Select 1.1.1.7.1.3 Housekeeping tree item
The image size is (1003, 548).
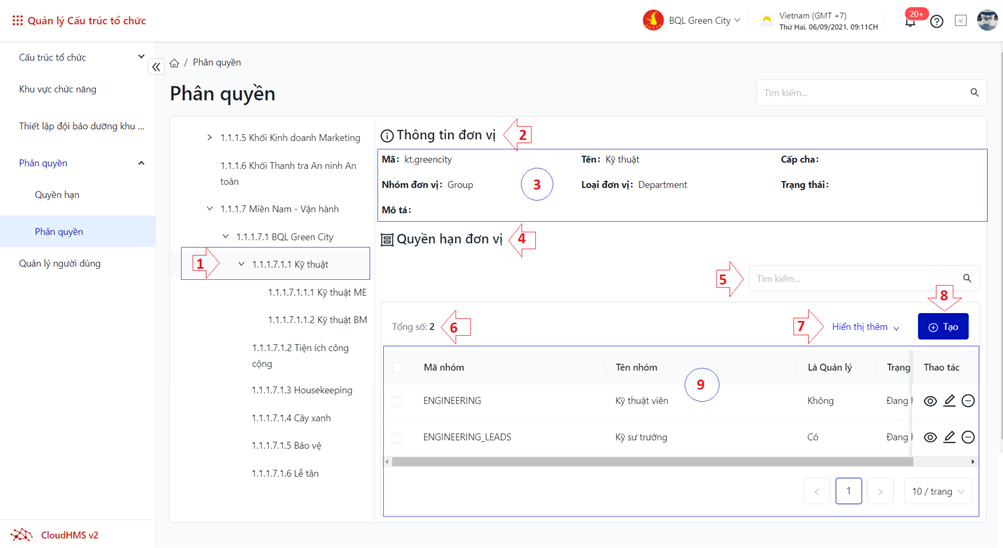point(302,390)
